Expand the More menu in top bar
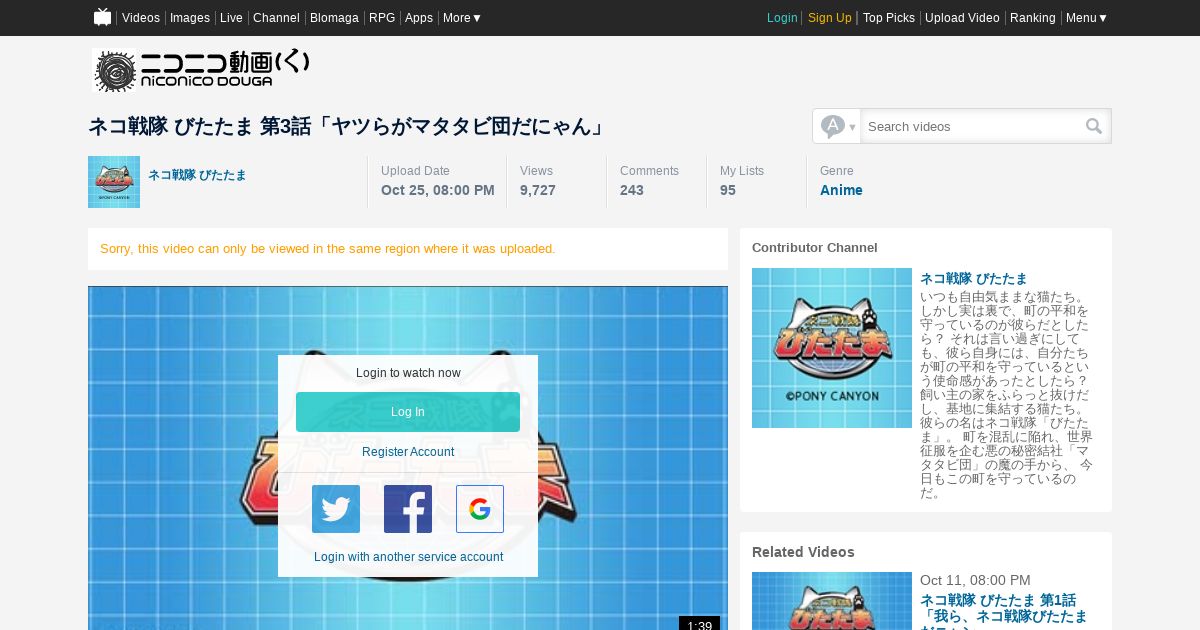 (x=462, y=17)
